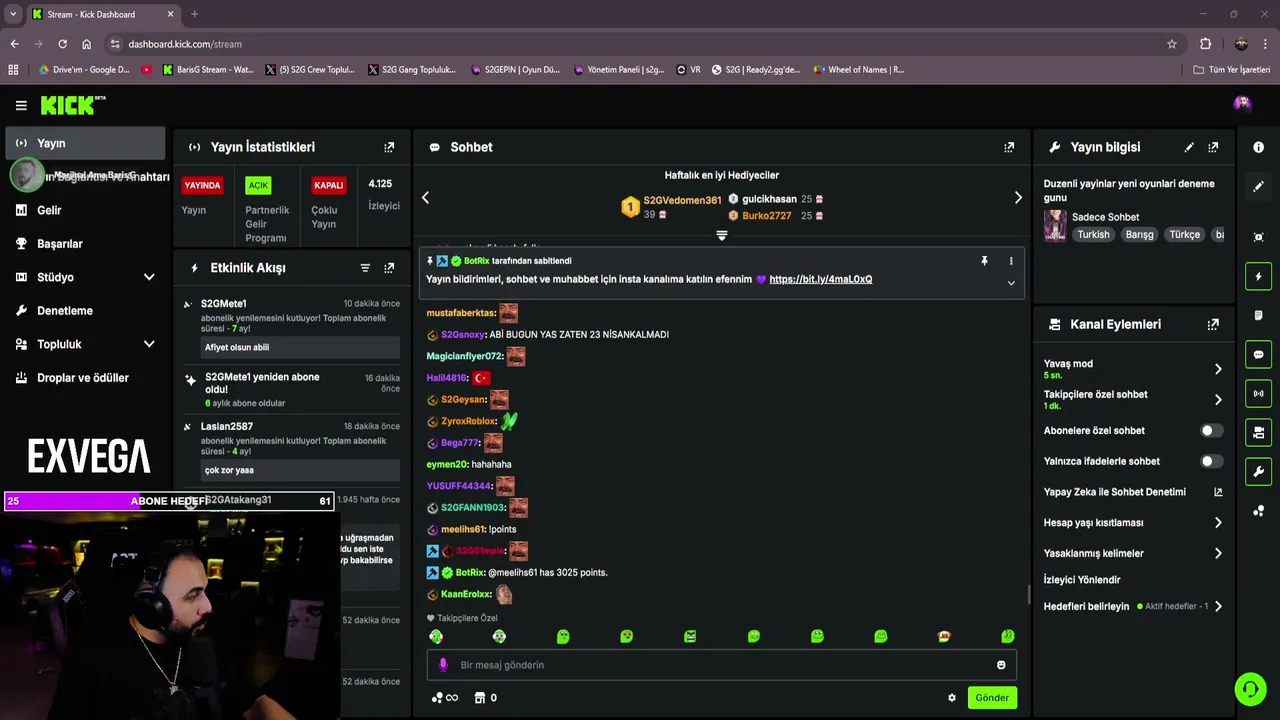
Task: Switch to the Stream - Kick Dashboard browser tab
Action: coord(103,14)
